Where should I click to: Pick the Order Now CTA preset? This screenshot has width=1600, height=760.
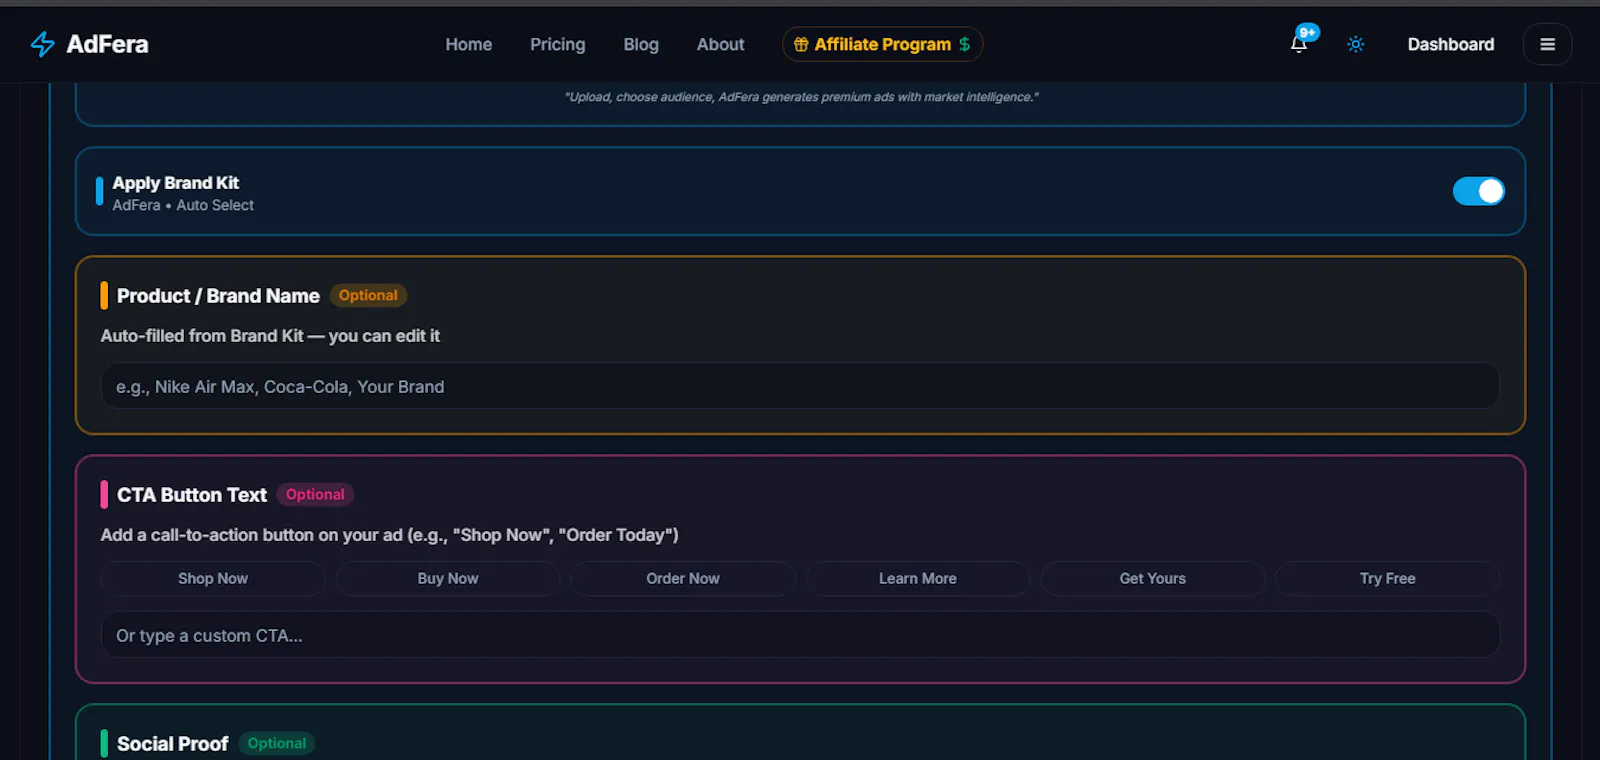pyautogui.click(x=683, y=579)
